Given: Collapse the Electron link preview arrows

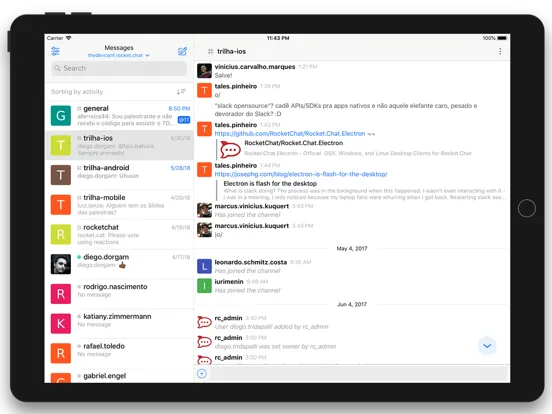Looking at the screenshot, I should (x=371, y=134).
